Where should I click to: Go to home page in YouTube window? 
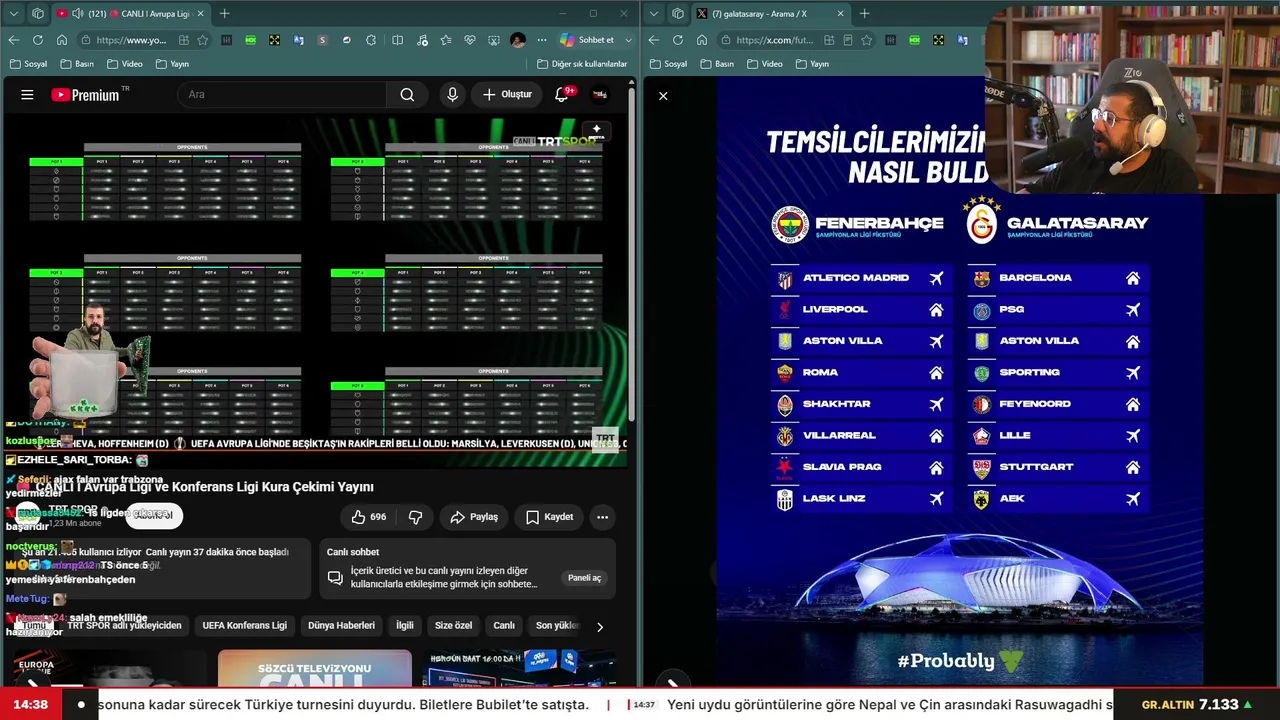[x=61, y=40]
